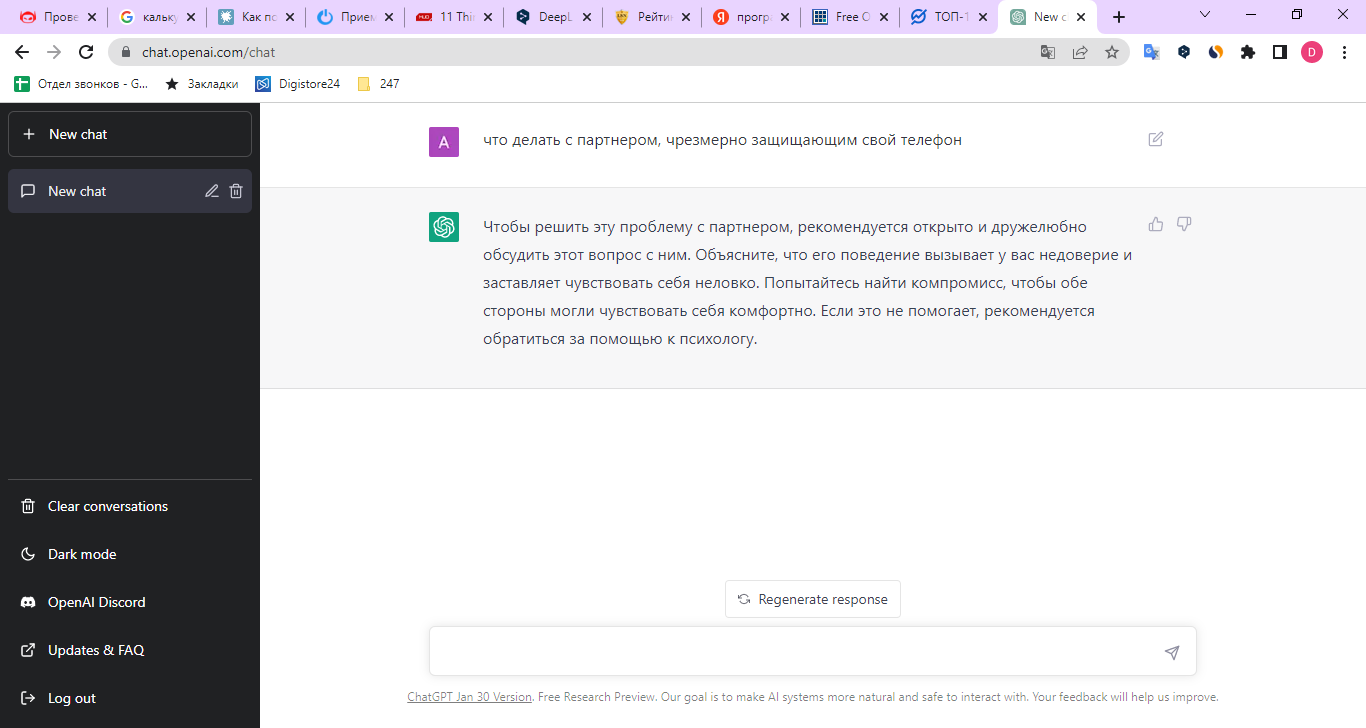Send the message with the paper plane icon
The width and height of the screenshot is (1366, 728).
point(1170,651)
